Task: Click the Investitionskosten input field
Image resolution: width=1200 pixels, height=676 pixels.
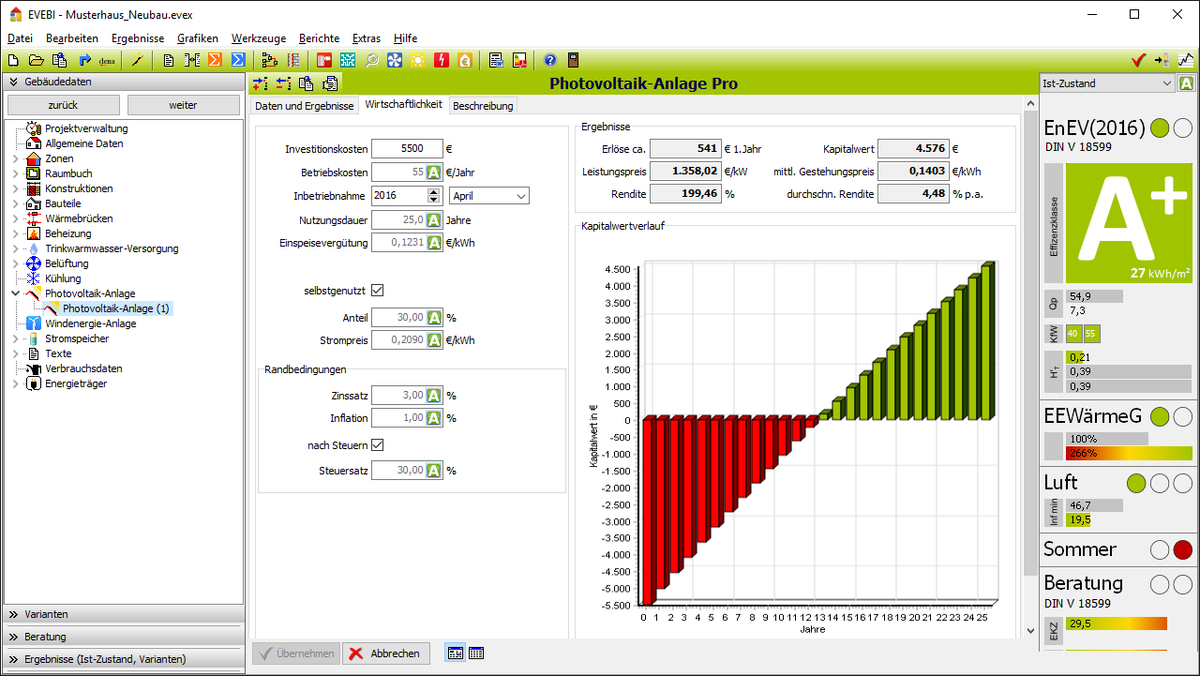Action: click(406, 148)
